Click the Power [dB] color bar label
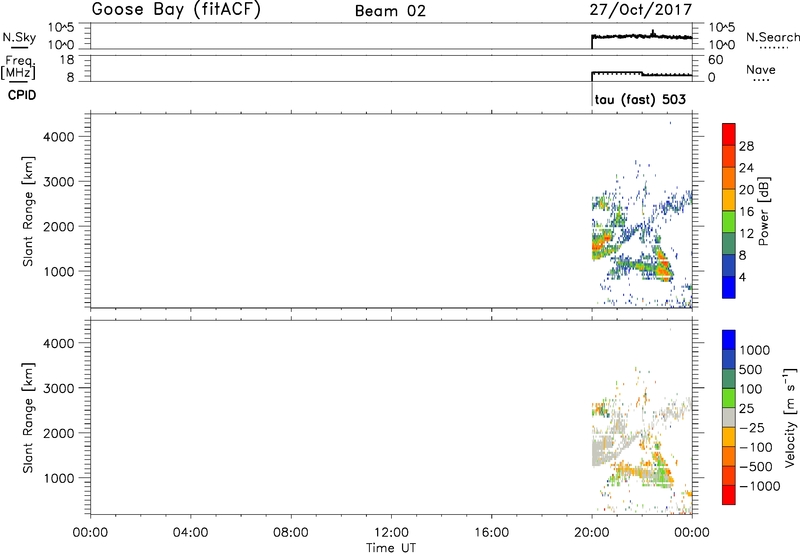The width and height of the screenshot is (800, 554). point(764,211)
